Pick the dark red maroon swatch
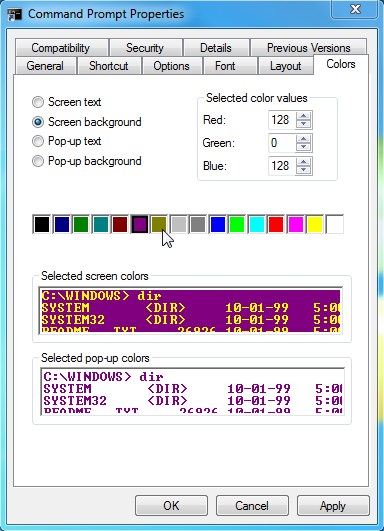The height and width of the screenshot is (531, 384). (x=120, y=224)
